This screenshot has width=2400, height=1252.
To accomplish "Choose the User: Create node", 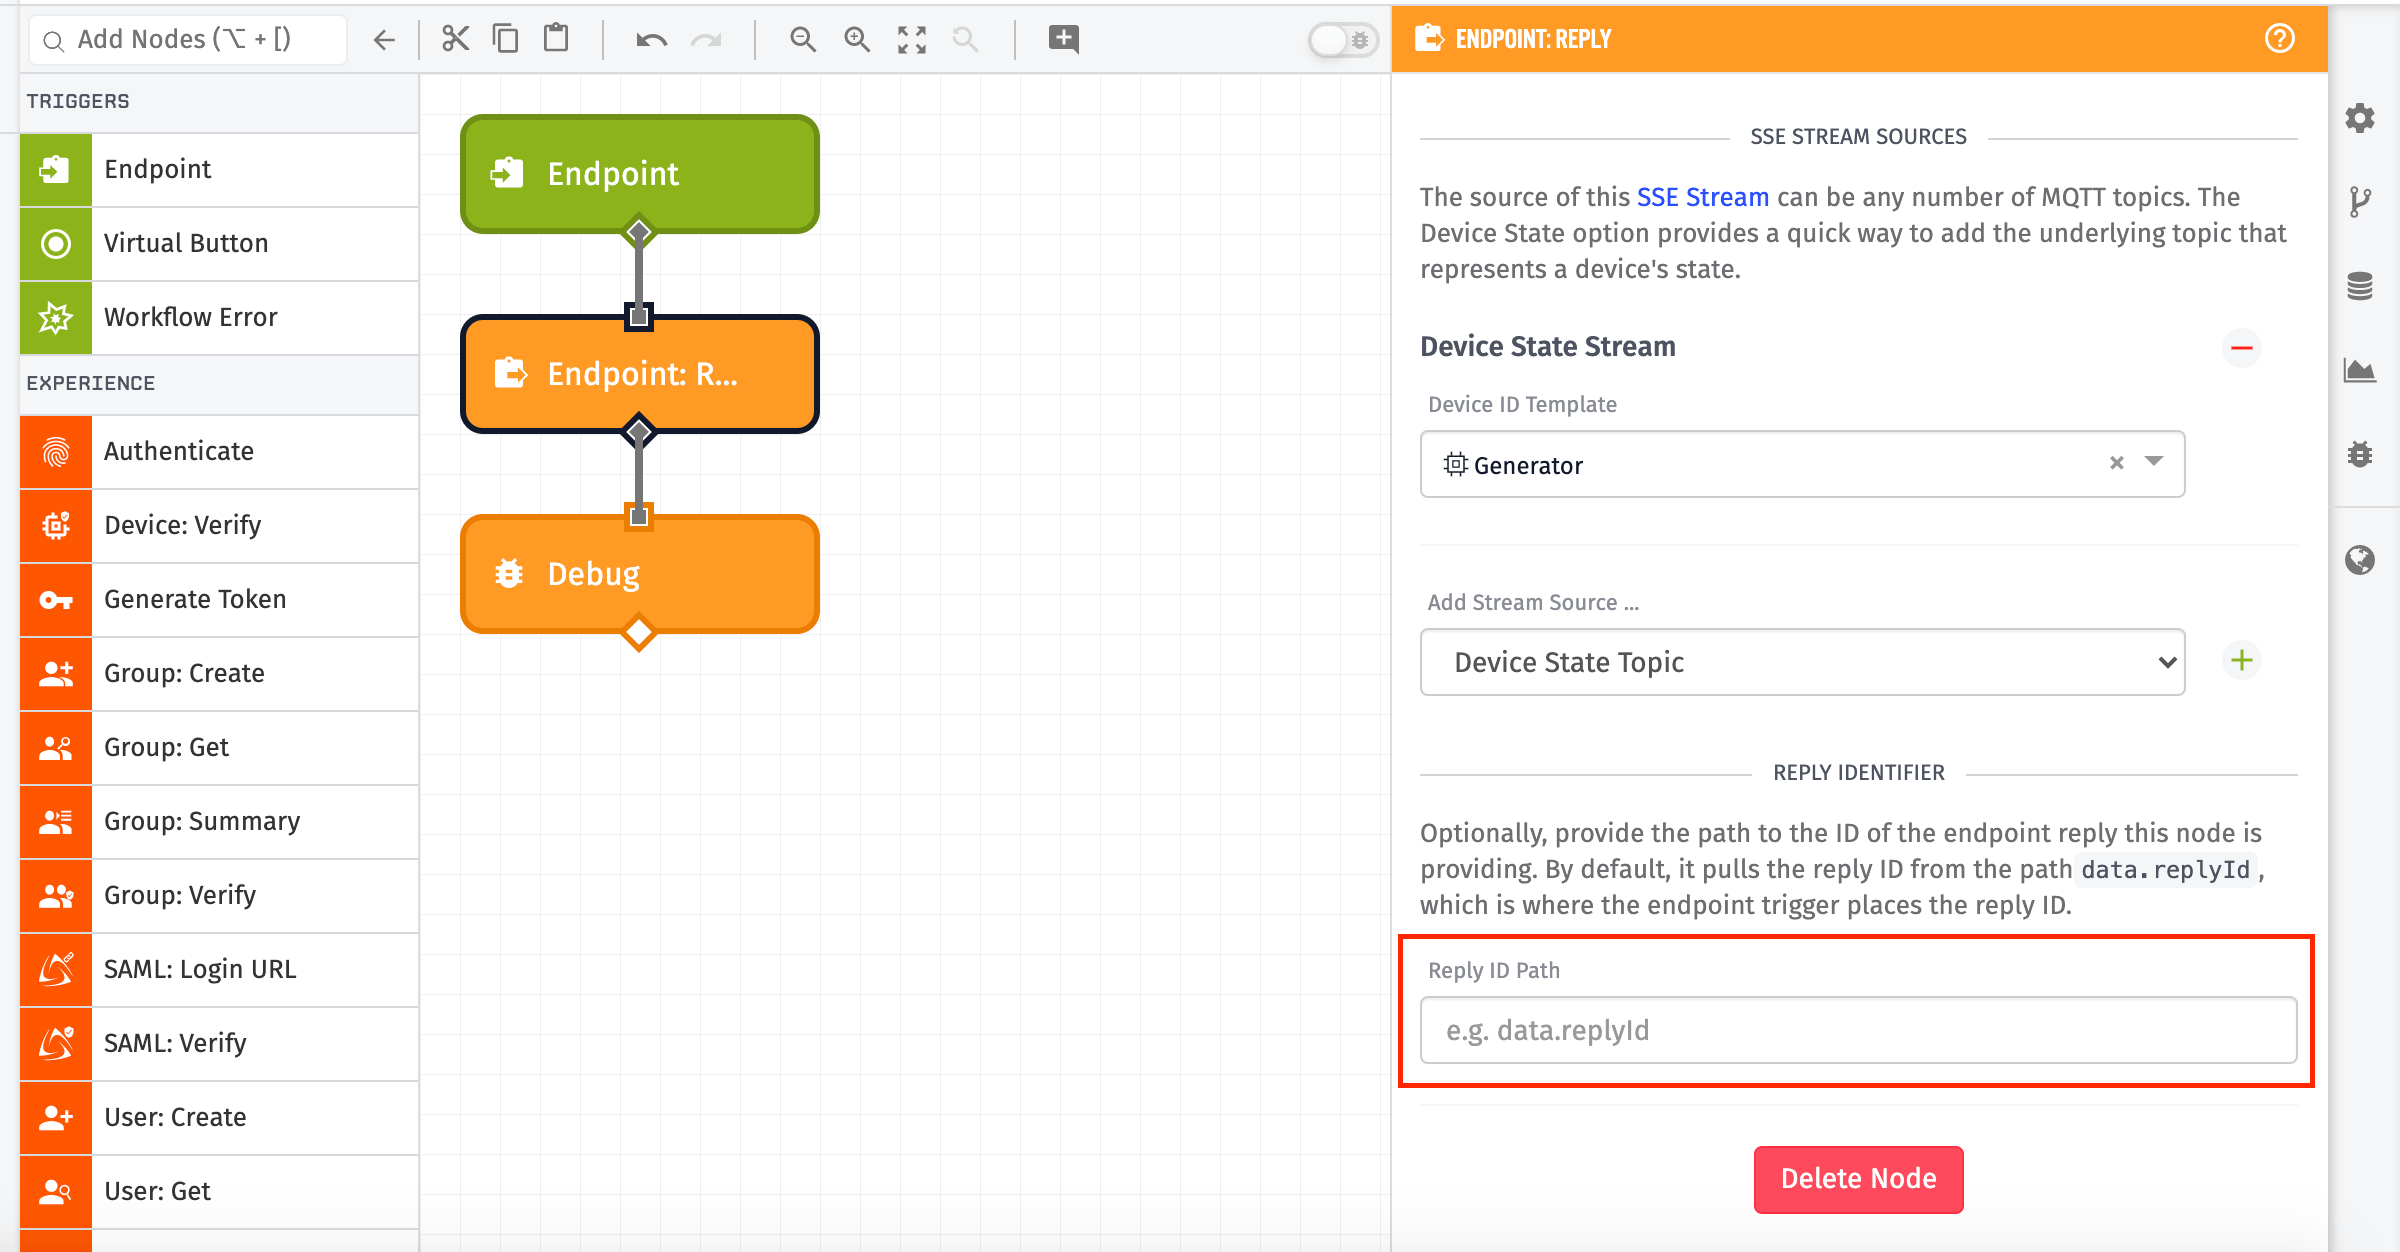I will [x=219, y=1118].
